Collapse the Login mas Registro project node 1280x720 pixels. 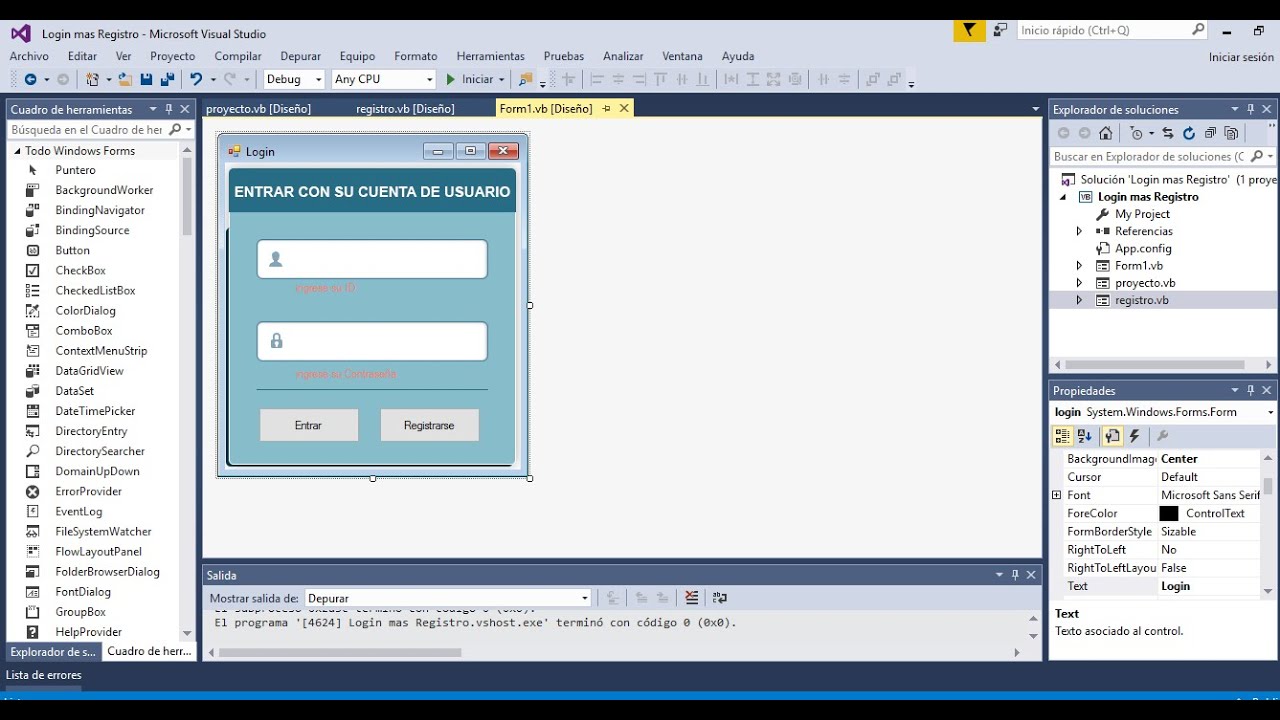point(1063,197)
